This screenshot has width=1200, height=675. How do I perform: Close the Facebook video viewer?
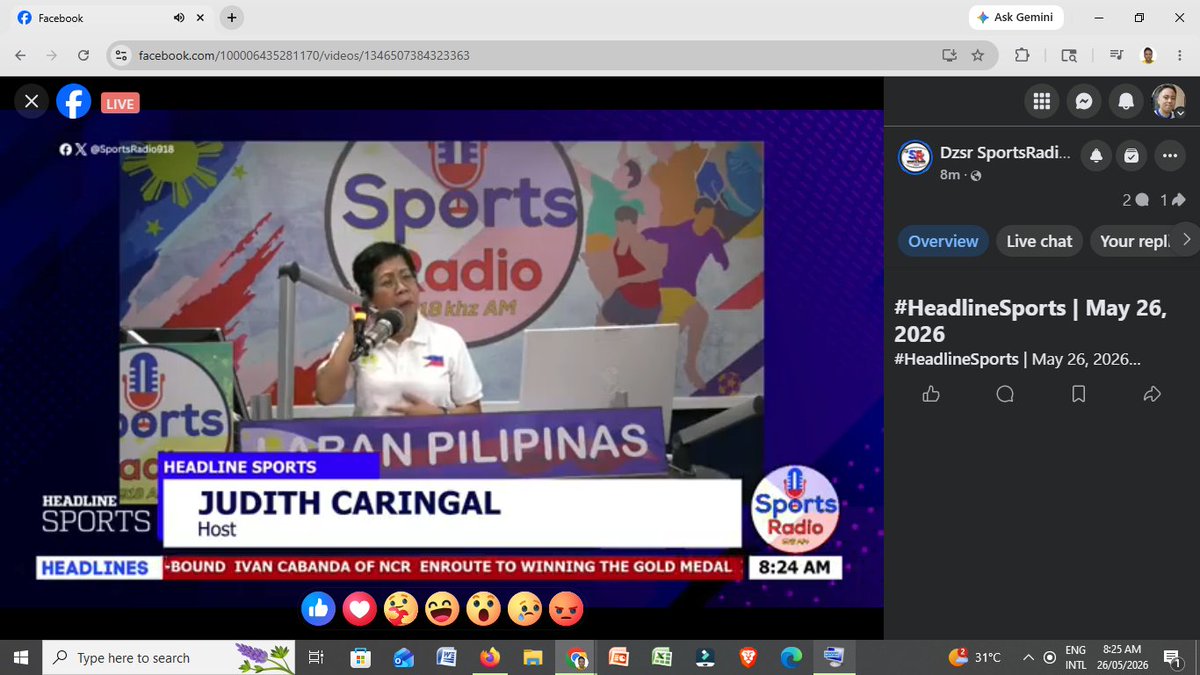pos(32,101)
